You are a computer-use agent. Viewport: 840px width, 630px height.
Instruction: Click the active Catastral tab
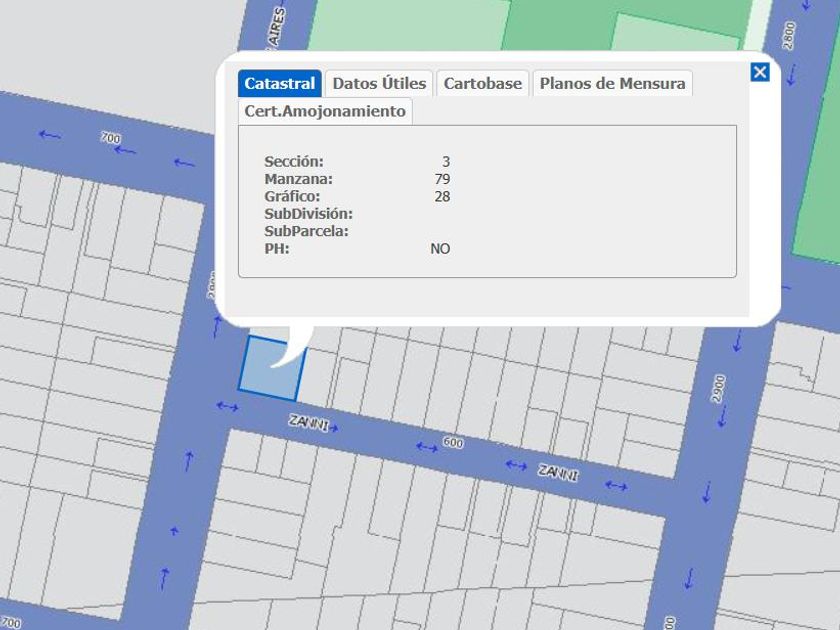pos(280,84)
